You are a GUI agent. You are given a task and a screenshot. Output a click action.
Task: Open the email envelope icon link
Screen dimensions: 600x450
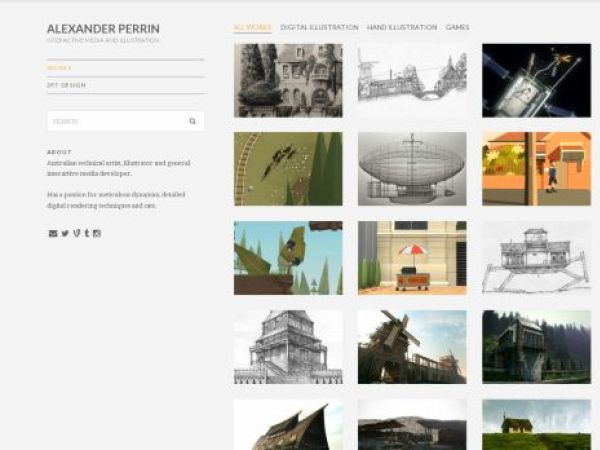pos(53,233)
